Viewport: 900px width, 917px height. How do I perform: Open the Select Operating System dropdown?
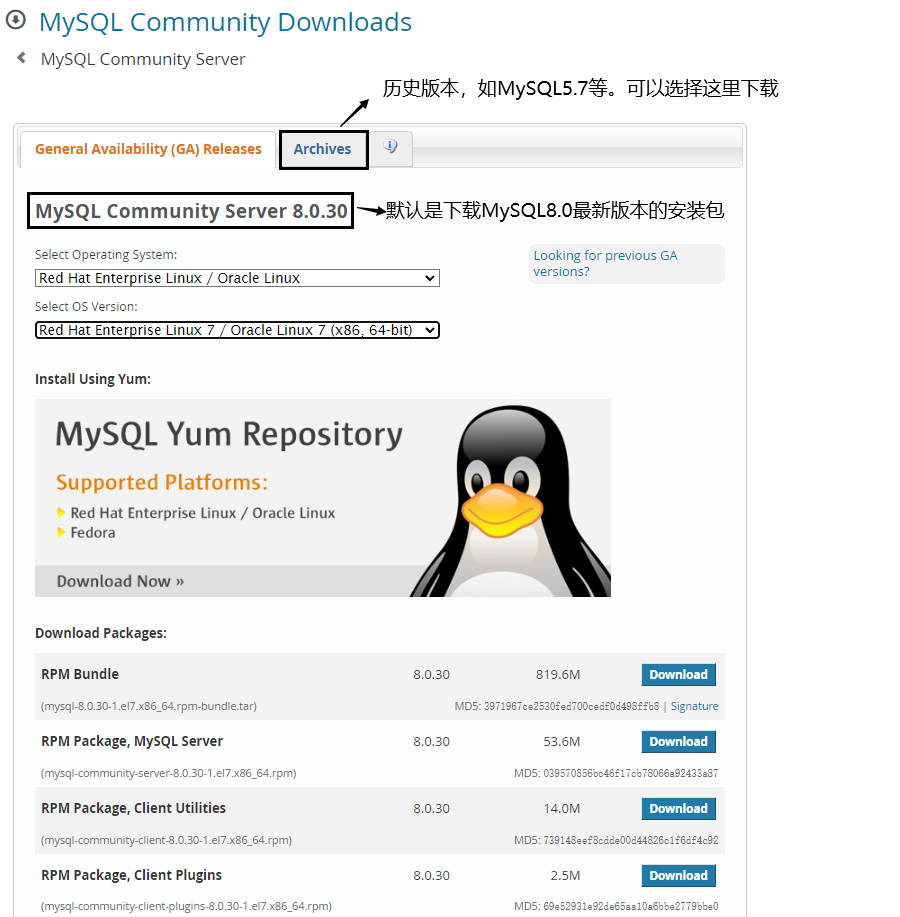[x=237, y=278]
